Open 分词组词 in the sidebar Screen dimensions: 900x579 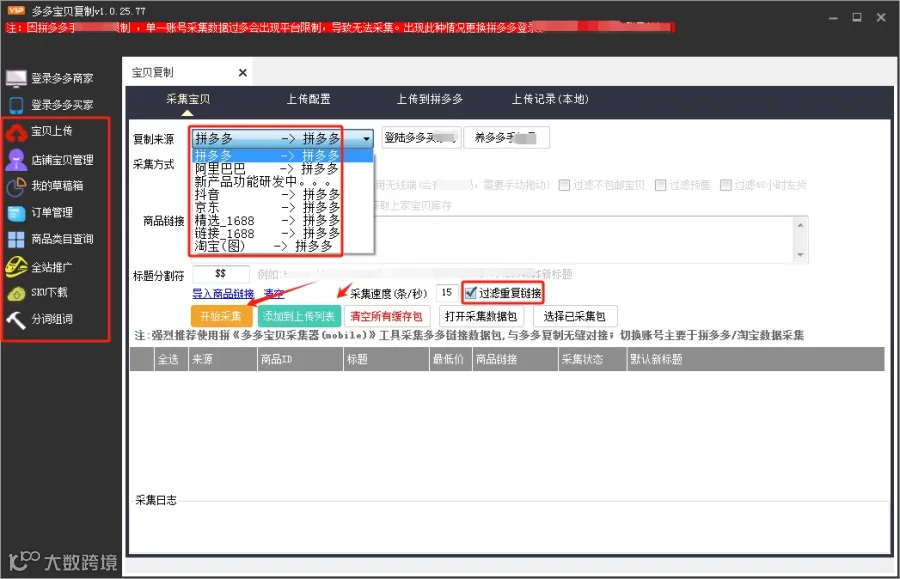click(x=52, y=318)
